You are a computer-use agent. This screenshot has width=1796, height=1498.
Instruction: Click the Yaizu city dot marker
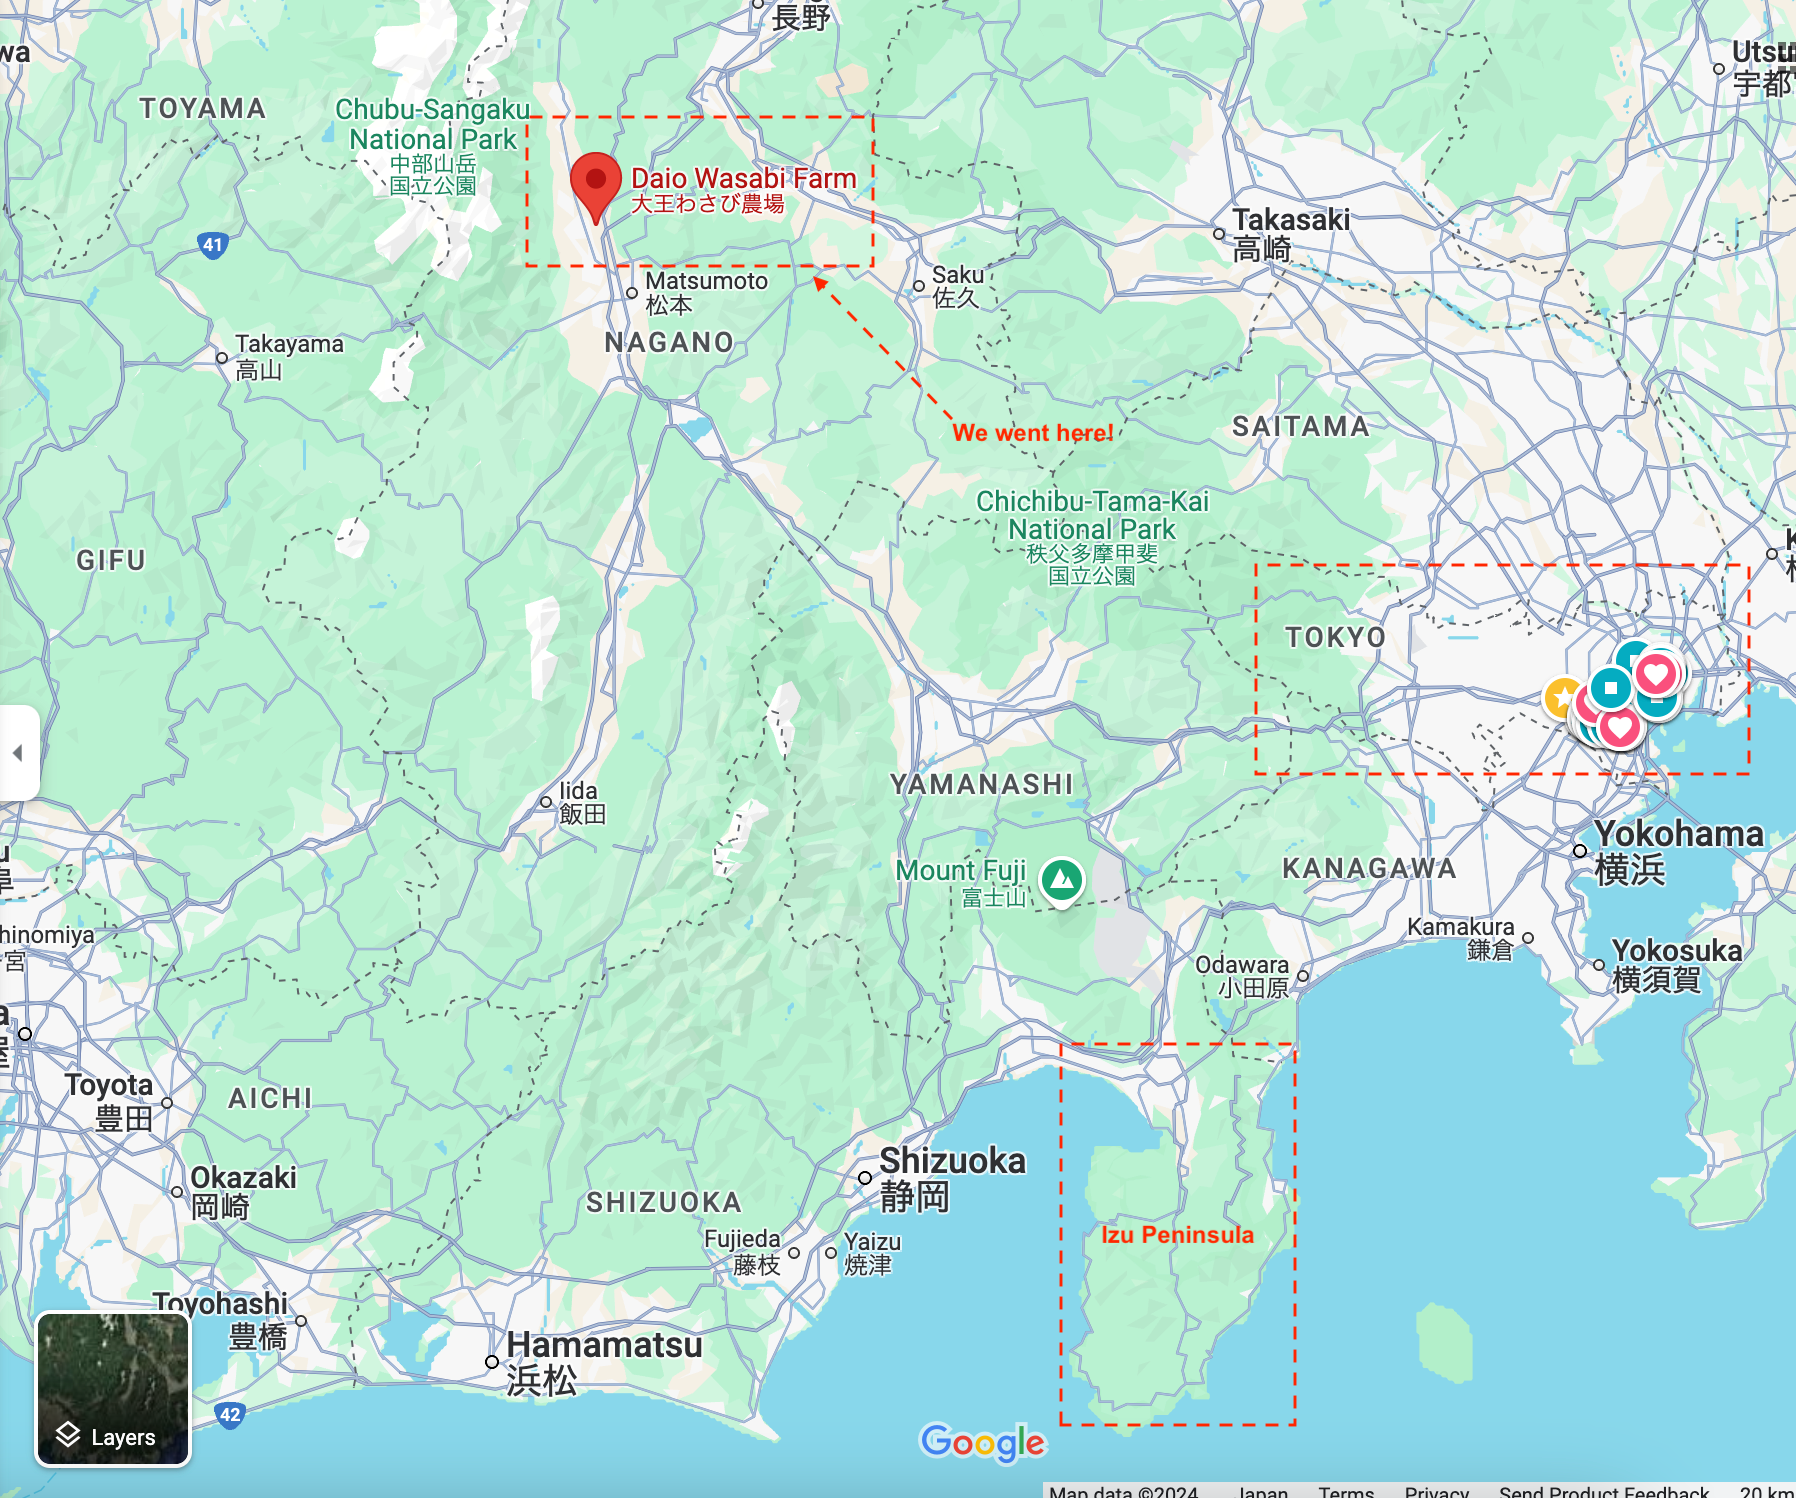[831, 1252]
